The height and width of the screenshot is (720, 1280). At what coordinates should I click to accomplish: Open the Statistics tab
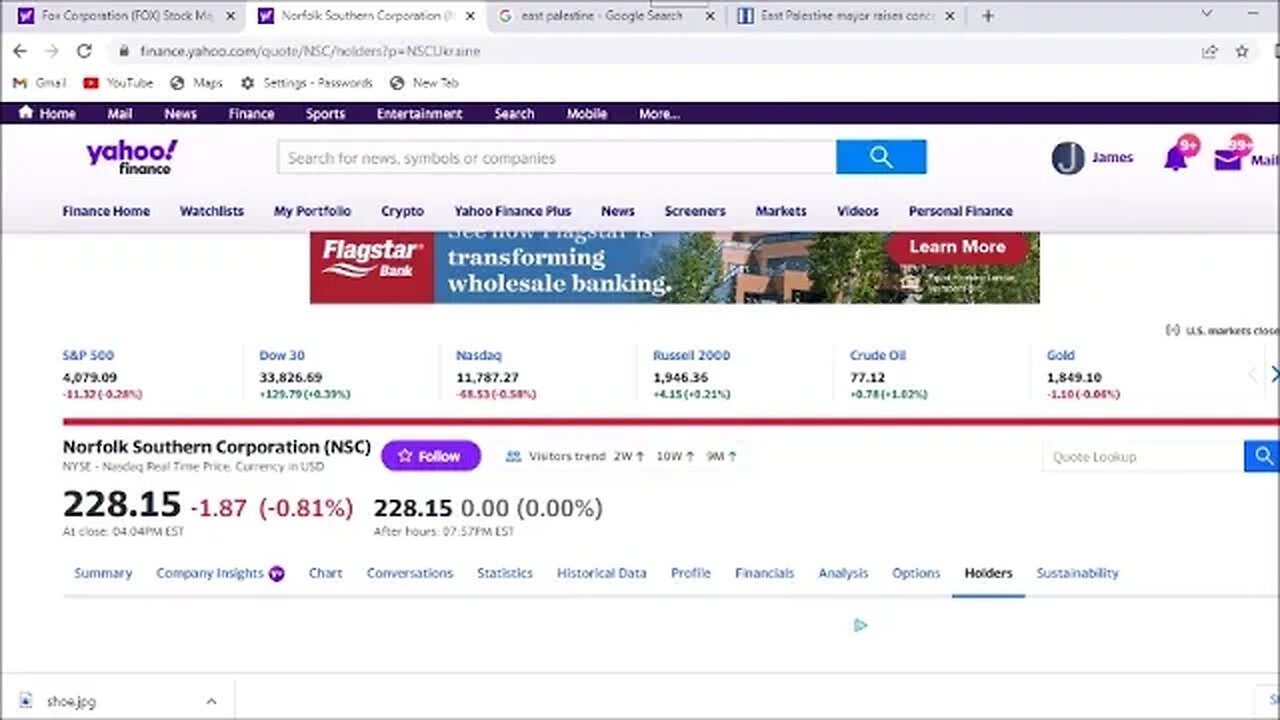pyautogui.click(x=505, y=573)
